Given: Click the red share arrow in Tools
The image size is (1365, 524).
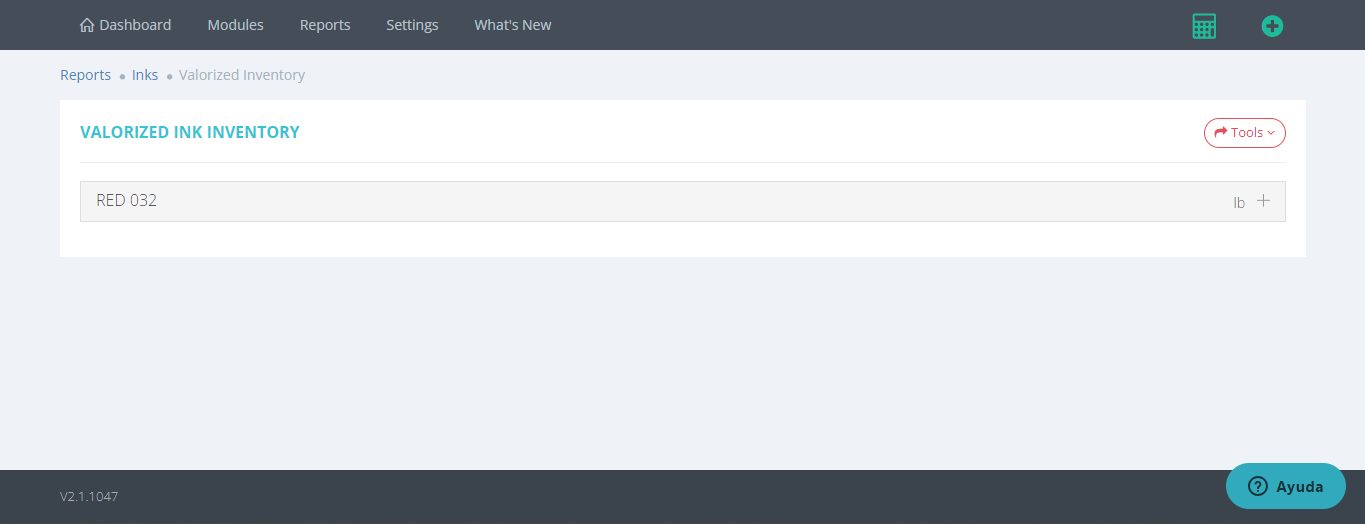Looking at the screenshot, I should click(1220, 132).
